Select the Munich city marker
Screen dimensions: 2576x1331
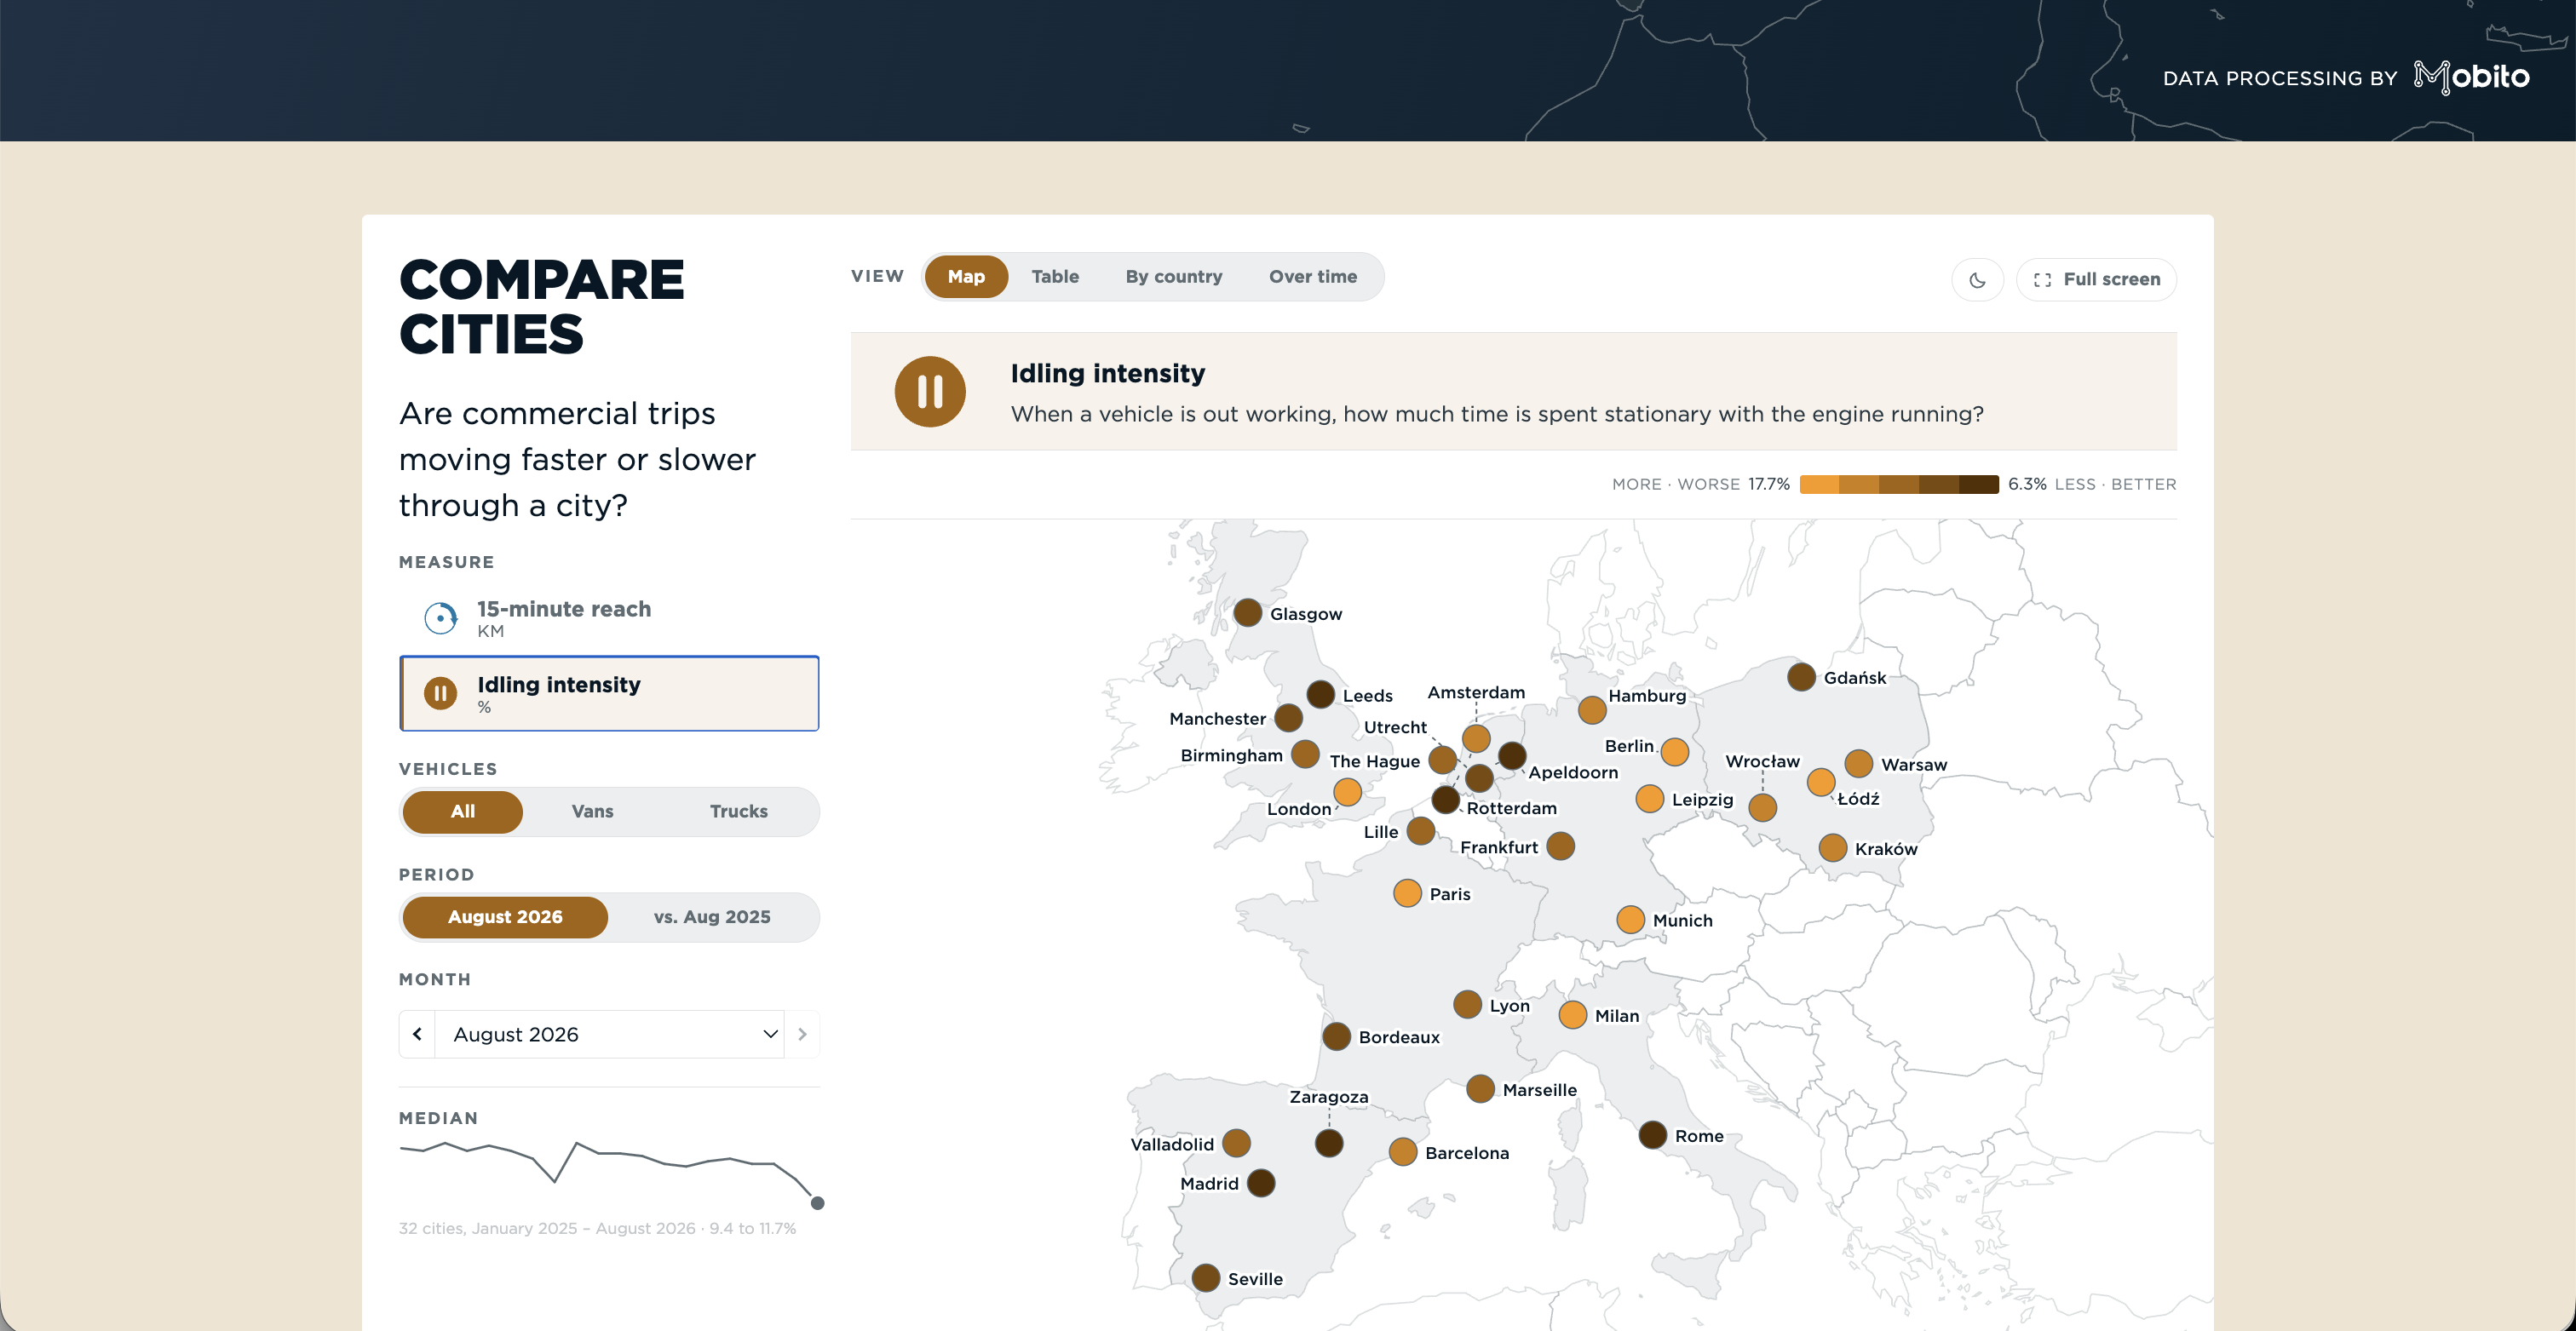point(1631,920)
